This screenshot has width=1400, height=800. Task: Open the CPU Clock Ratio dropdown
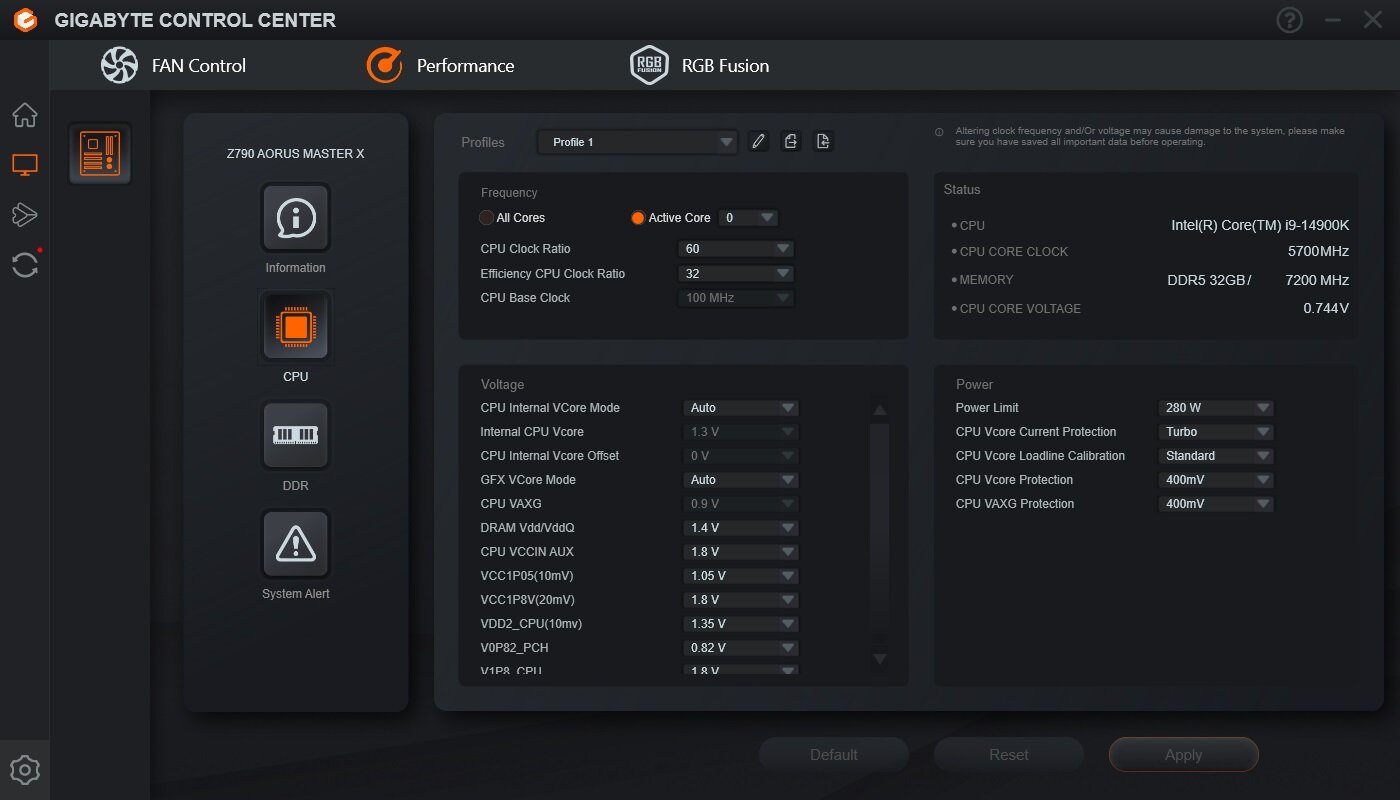(x=736, y=249)
